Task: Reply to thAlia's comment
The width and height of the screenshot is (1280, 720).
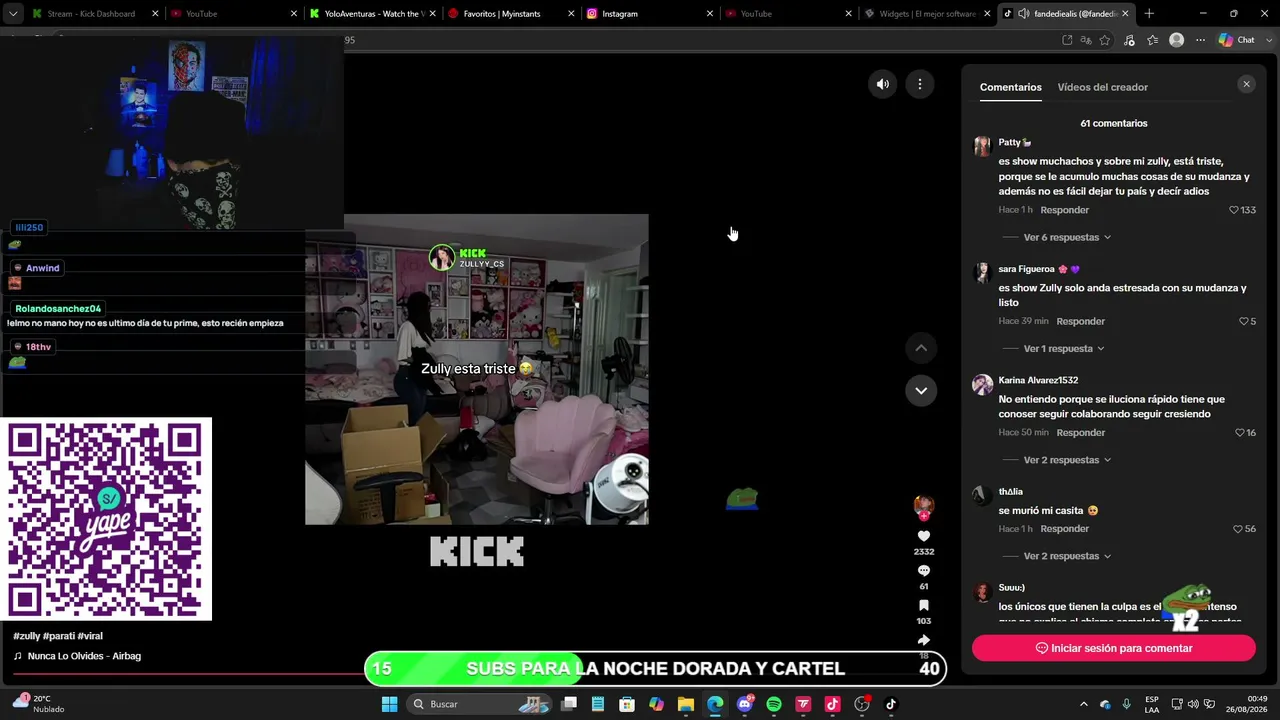Action: [x=1064, y=529]
